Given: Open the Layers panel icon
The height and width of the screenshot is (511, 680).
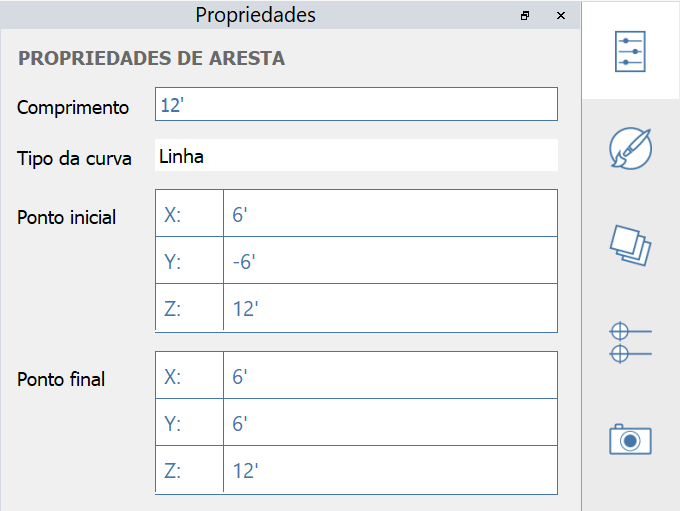Looking at the screenshot, I should click(x=630, y=245).
